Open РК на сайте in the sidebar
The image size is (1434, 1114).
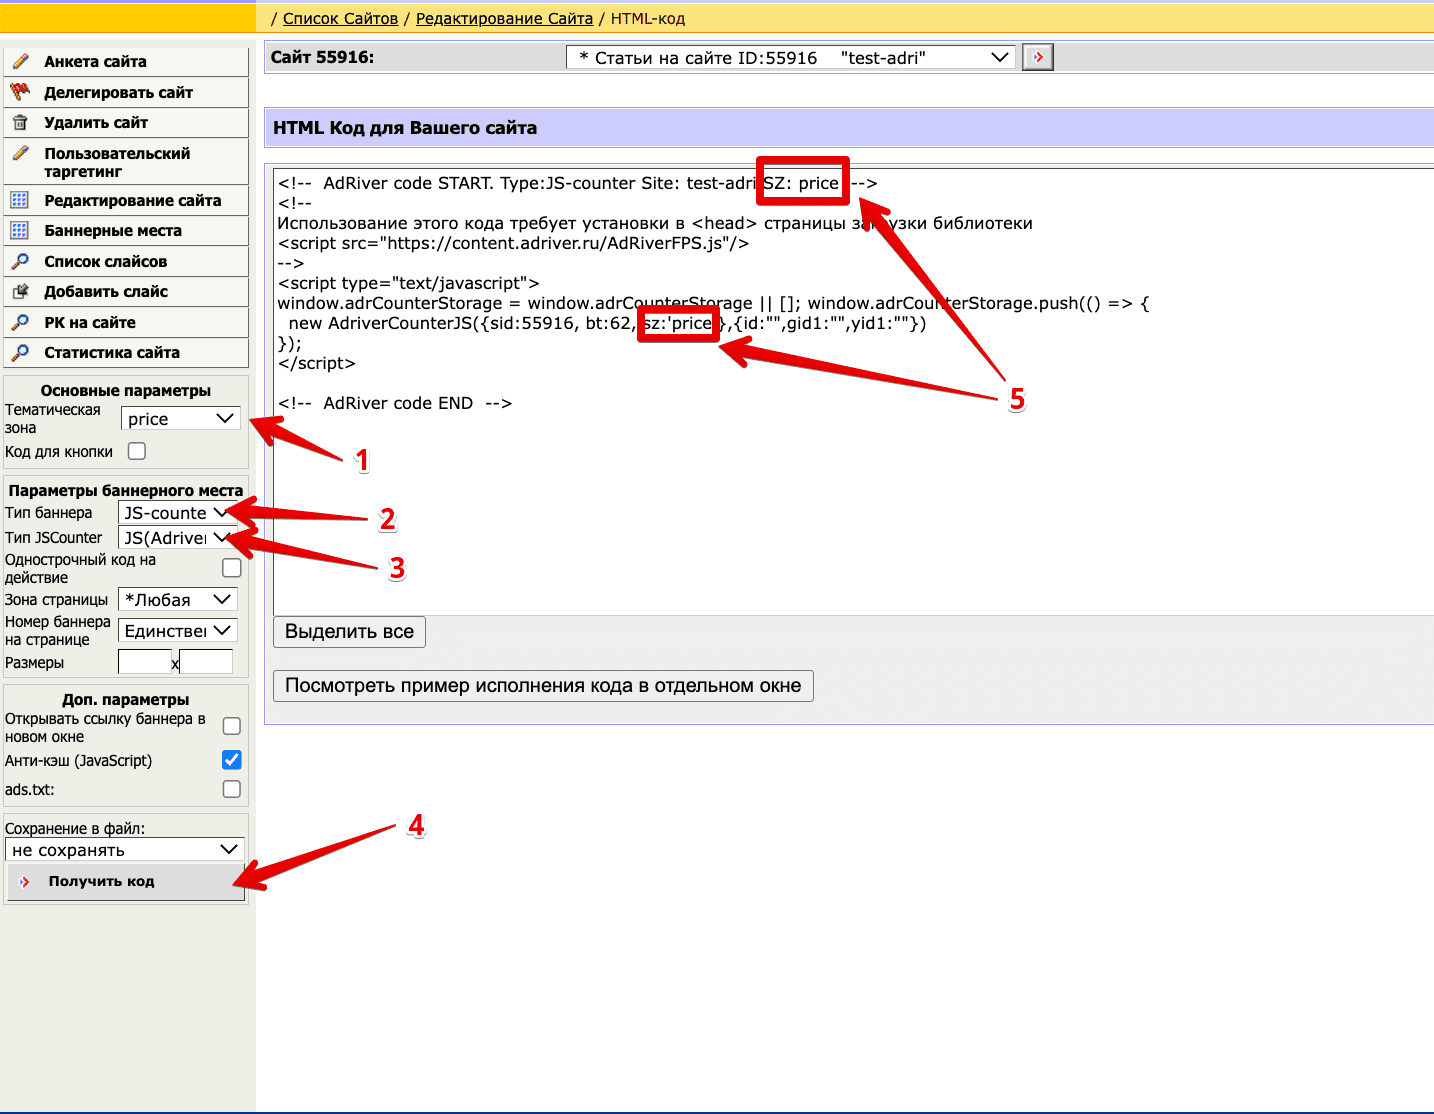point(126,322)
